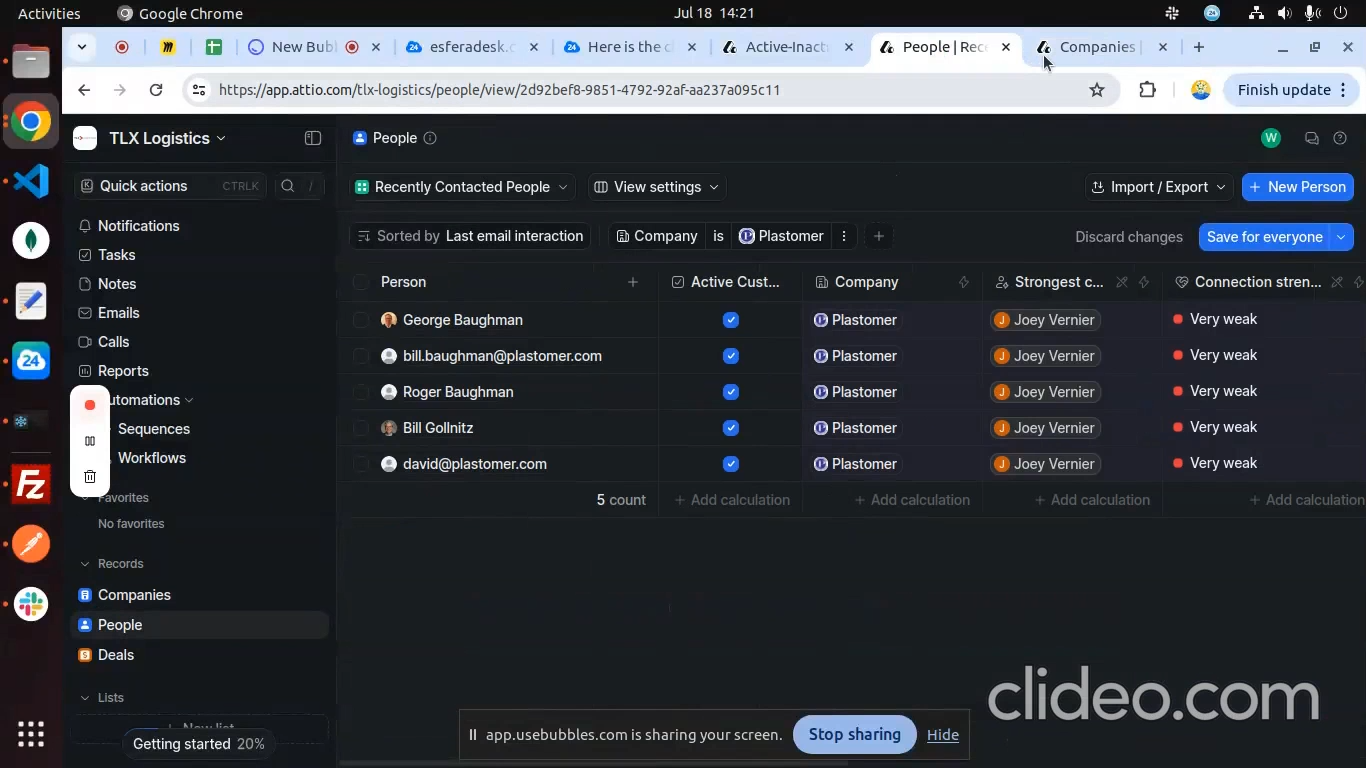
Task: Select the Roger Baughman row checkbox
Action: pos(361,392)
